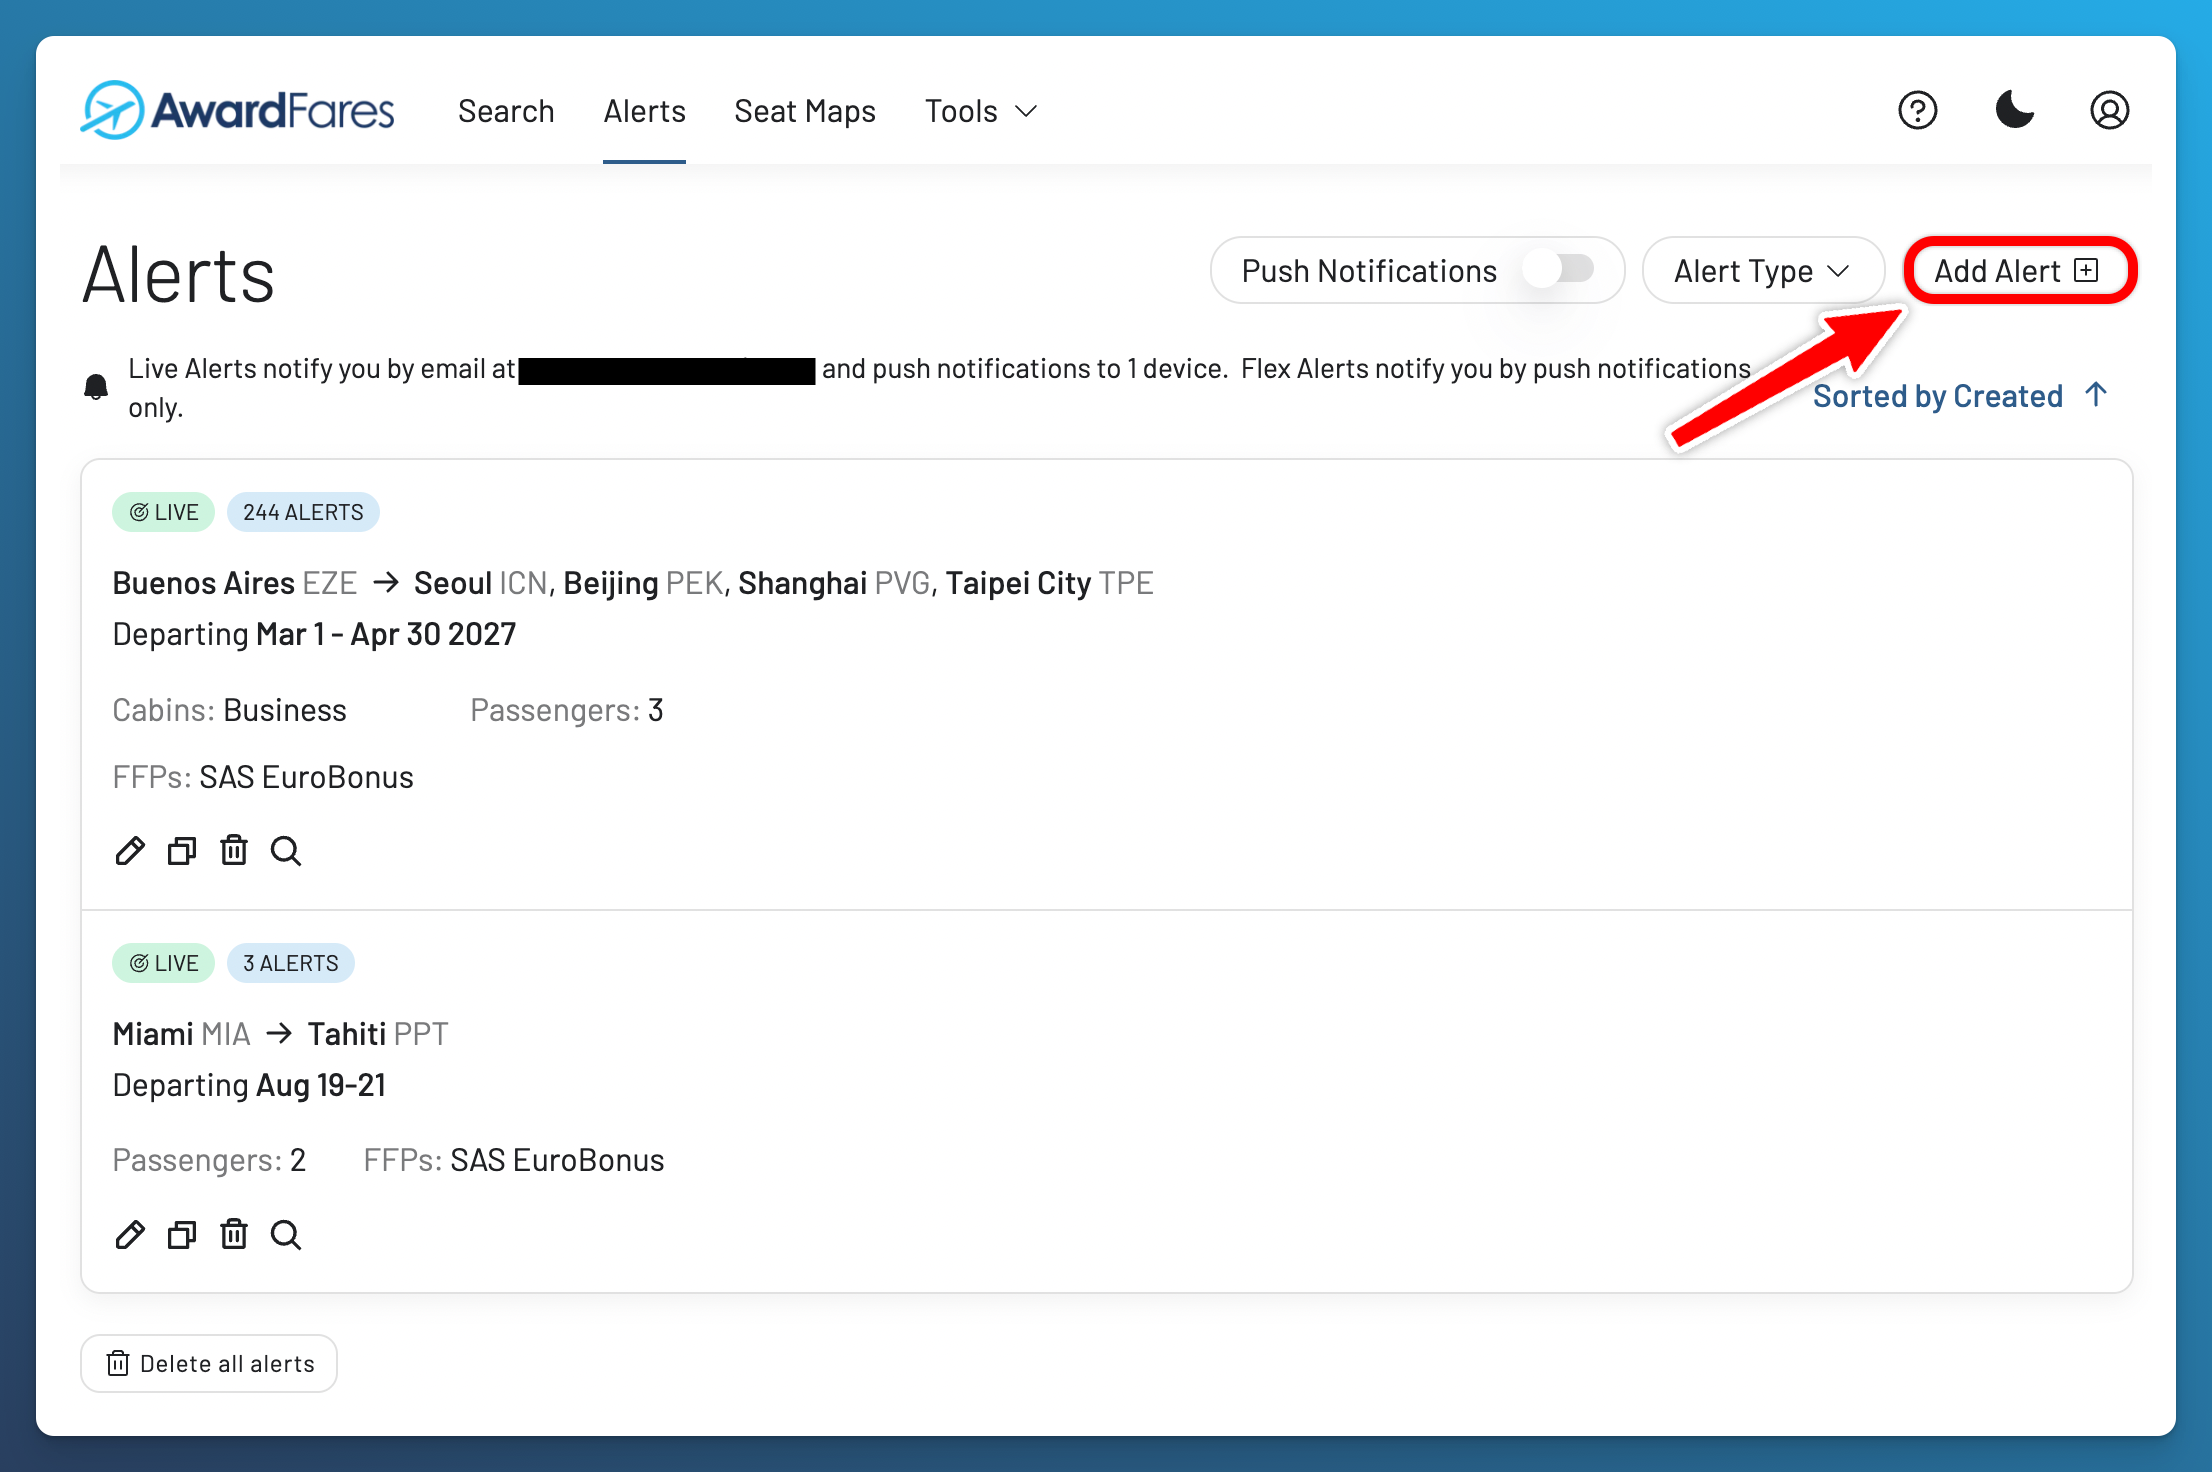Open the help question mark icon
The image size is (2212, 1472).
pos(1917,110)
